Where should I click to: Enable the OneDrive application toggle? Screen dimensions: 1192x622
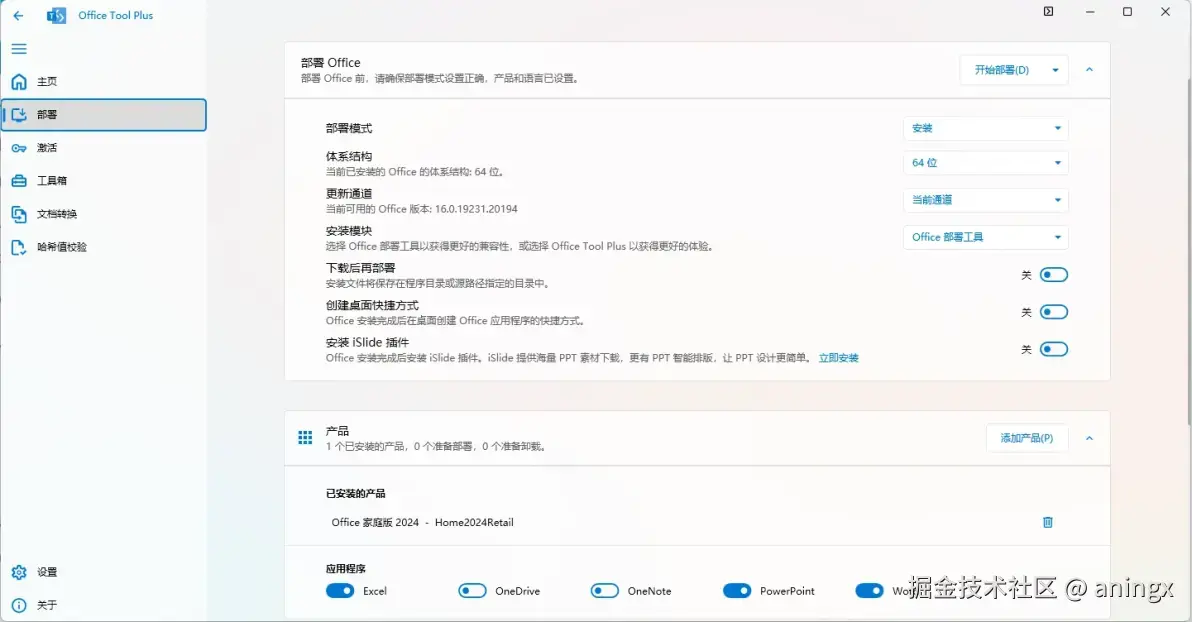[472, 591]
